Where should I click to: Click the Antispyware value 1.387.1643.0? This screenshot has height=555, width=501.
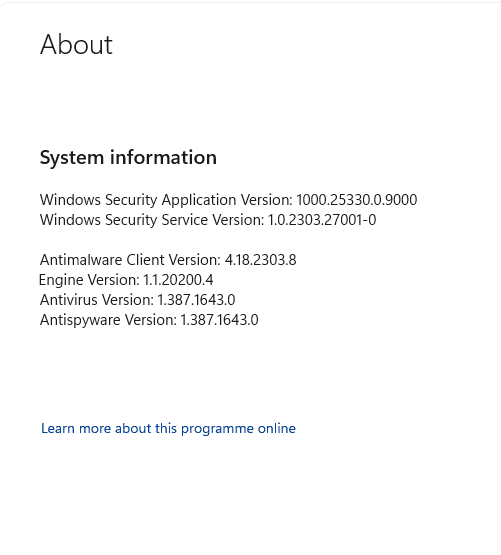click(x=220, y=320)
